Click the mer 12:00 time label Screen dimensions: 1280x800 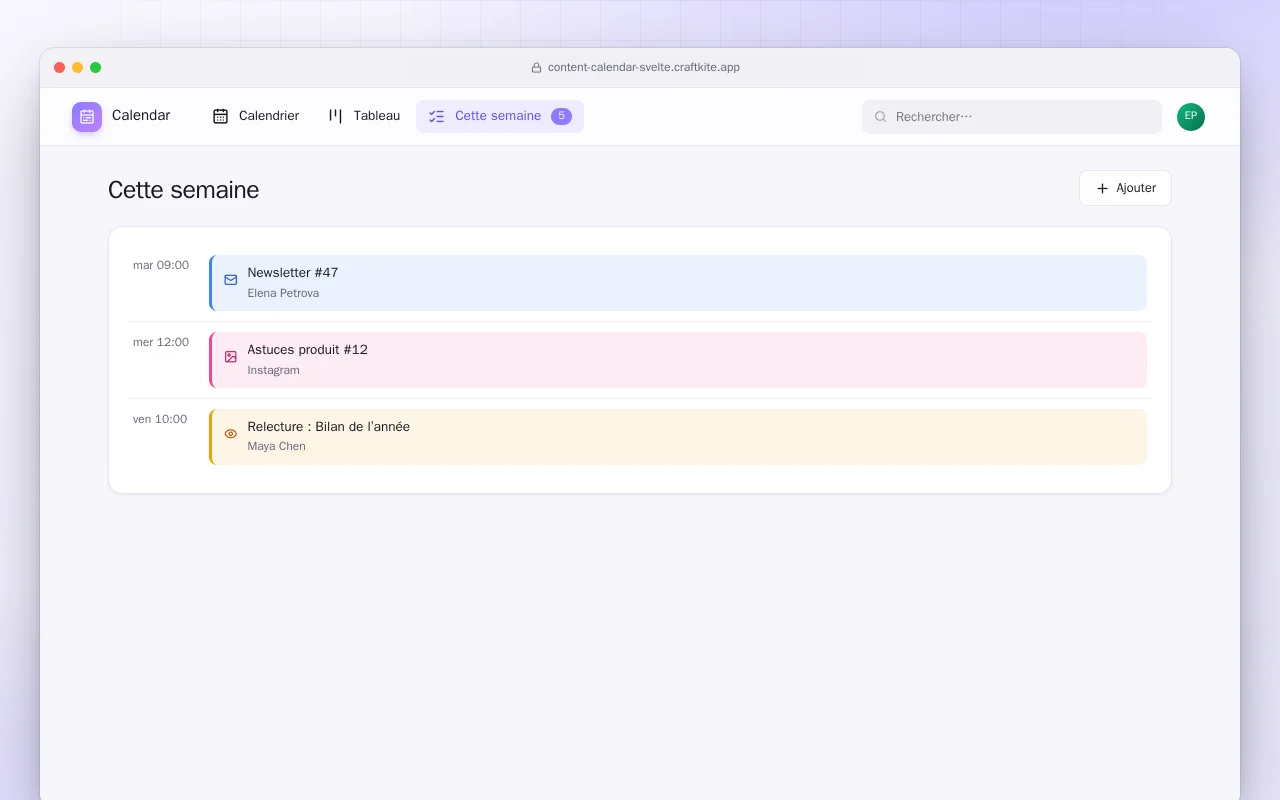[161, 343]
